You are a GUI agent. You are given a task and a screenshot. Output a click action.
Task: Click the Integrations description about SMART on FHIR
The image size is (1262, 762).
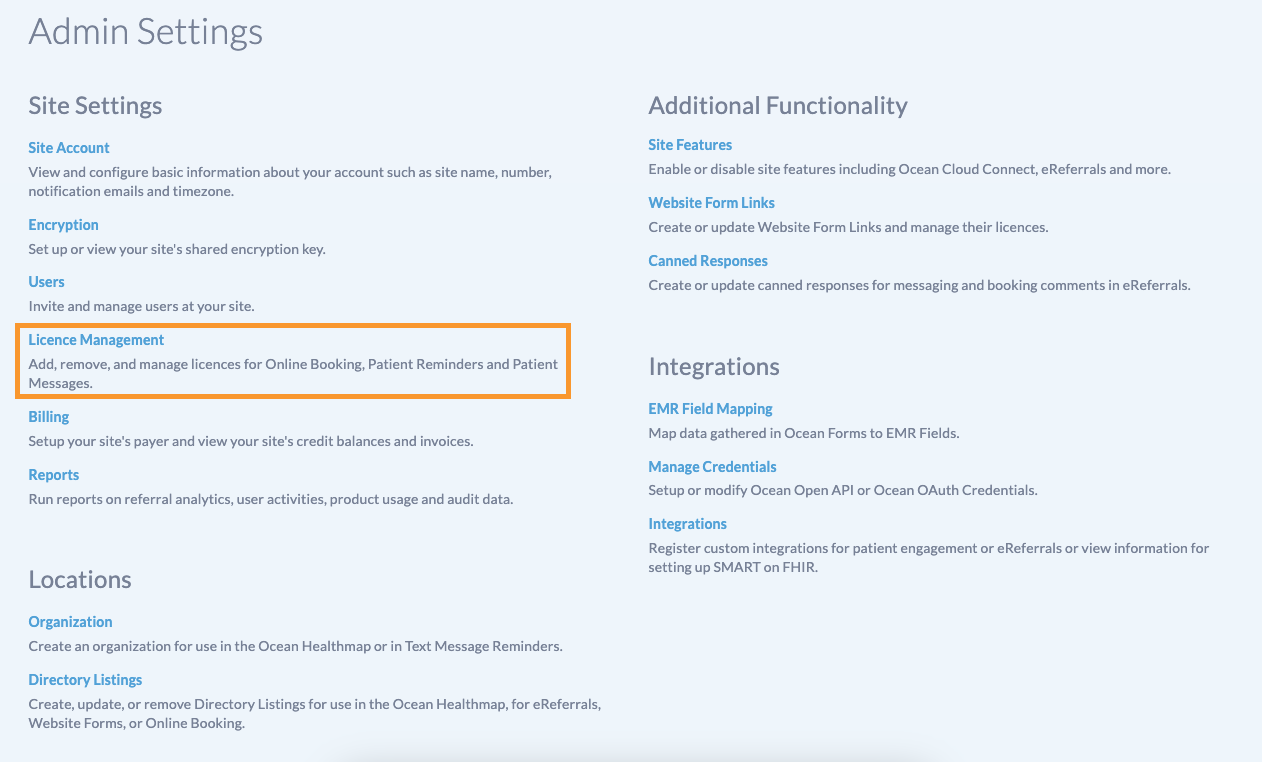929,558
